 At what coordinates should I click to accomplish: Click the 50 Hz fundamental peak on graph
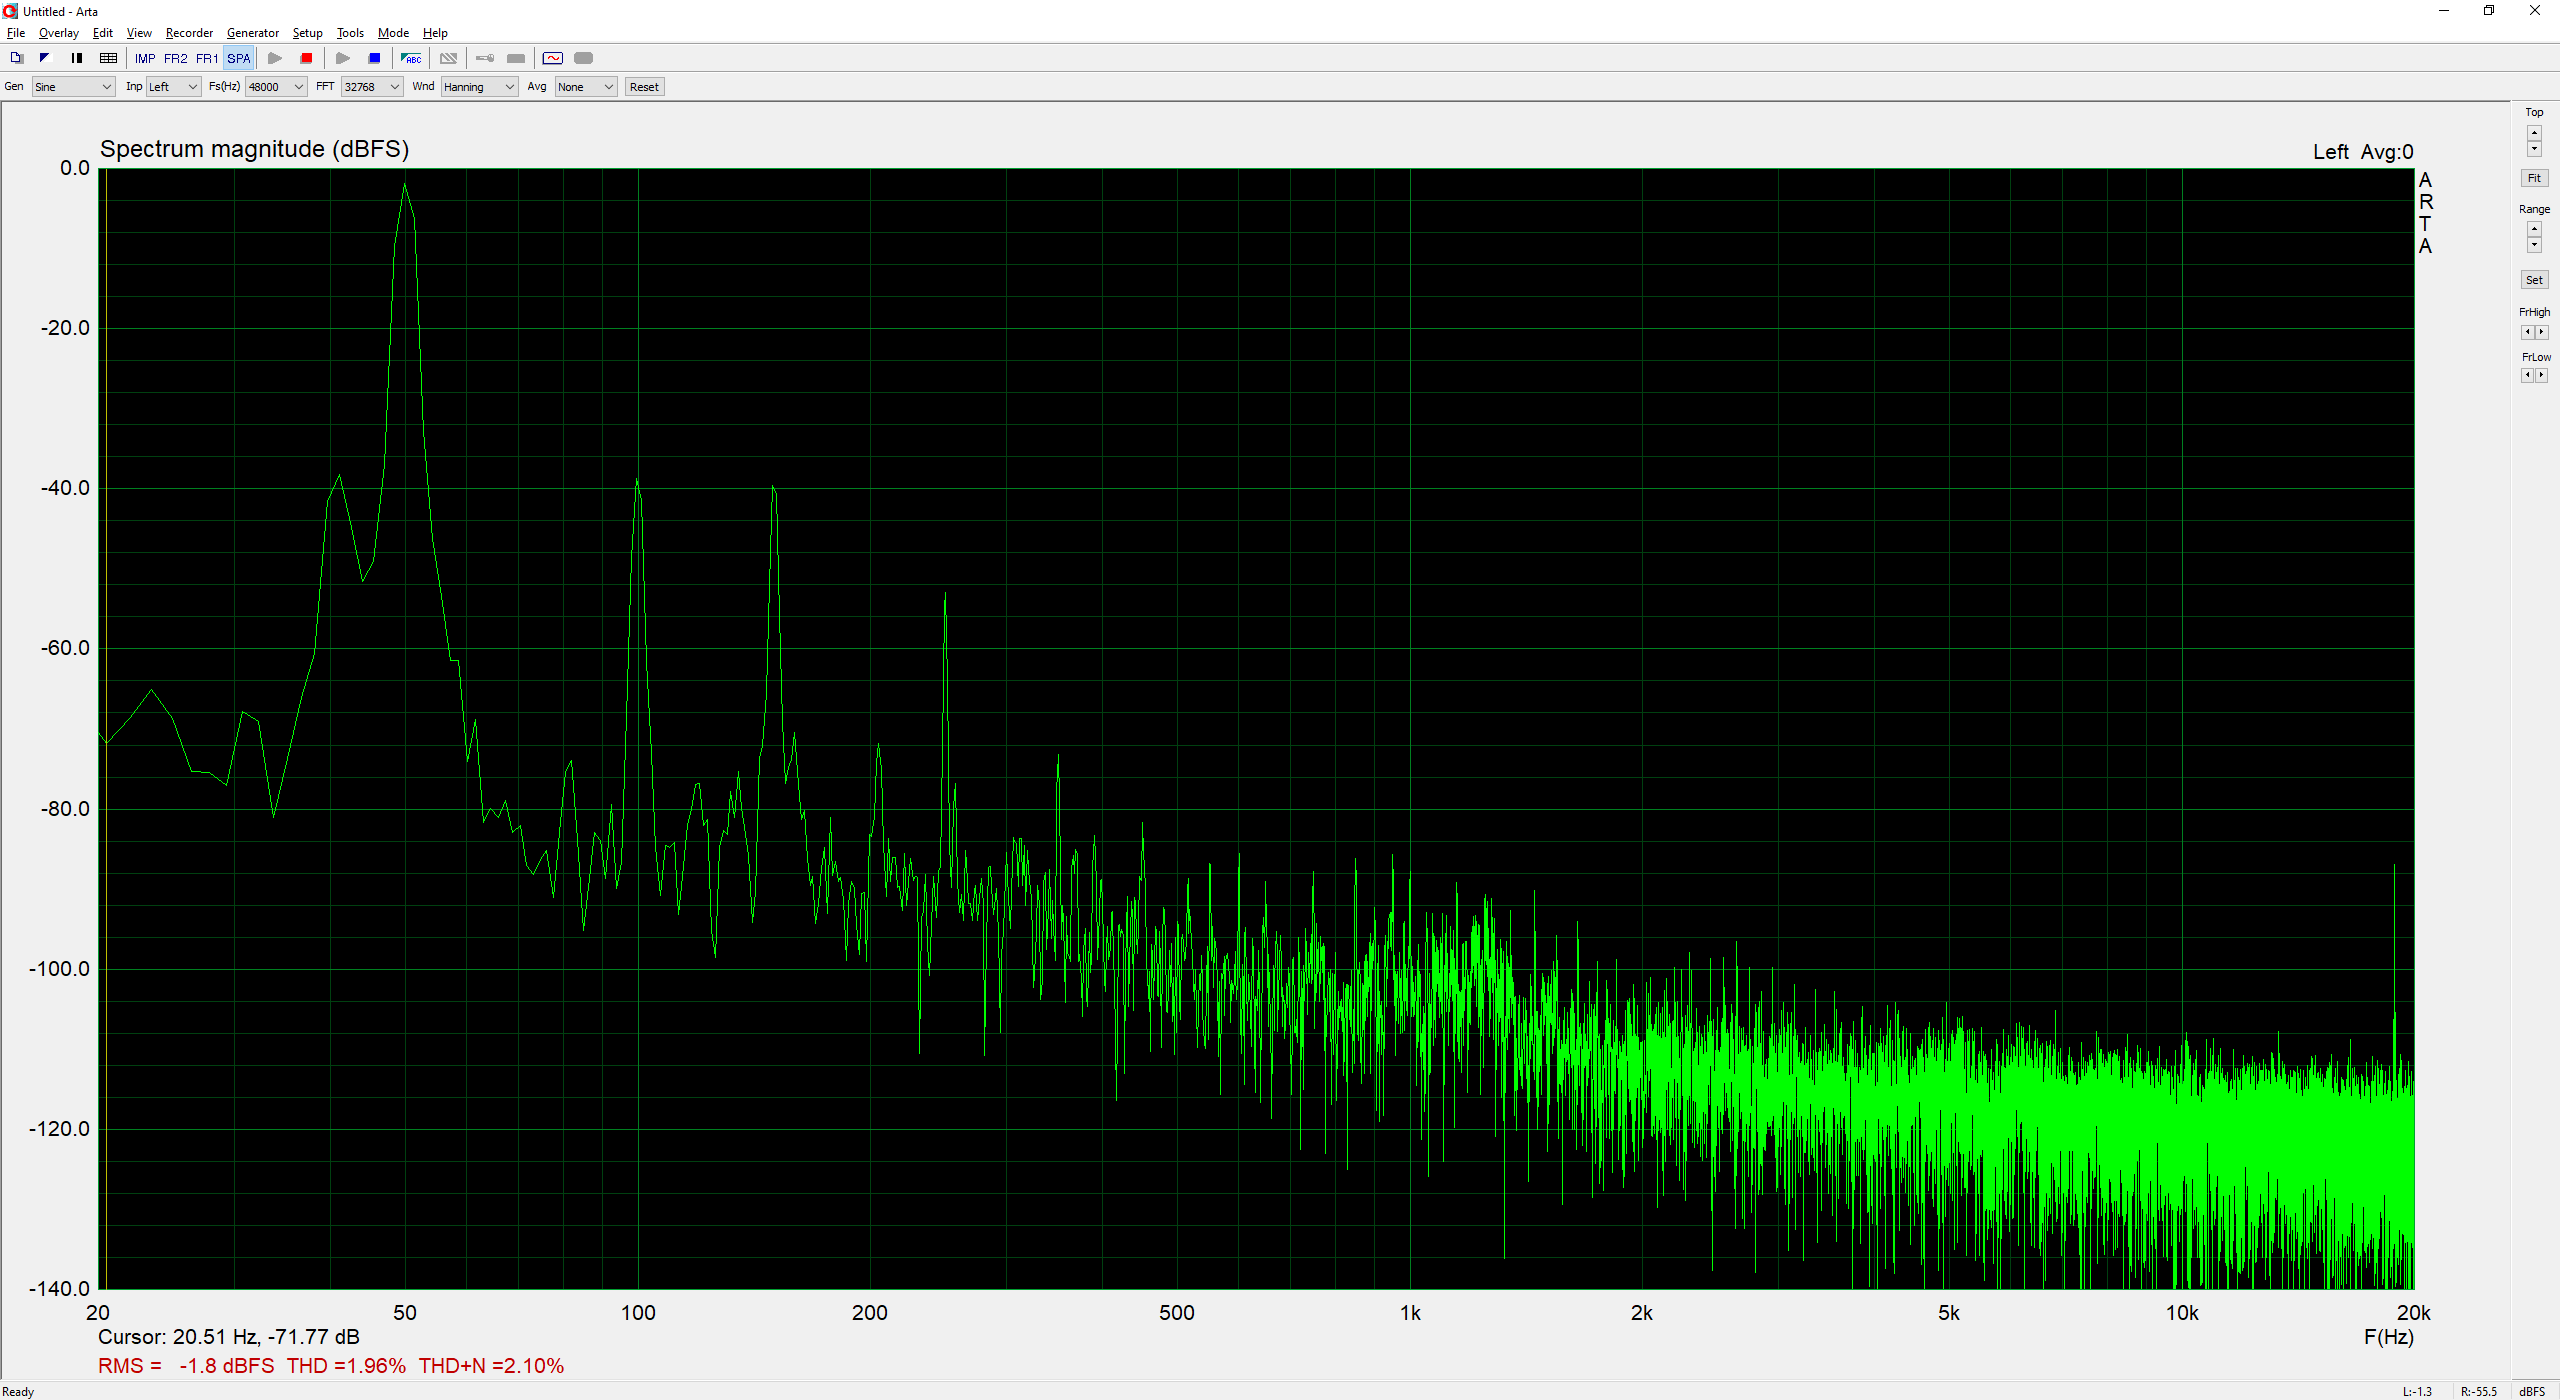[404, 186]
